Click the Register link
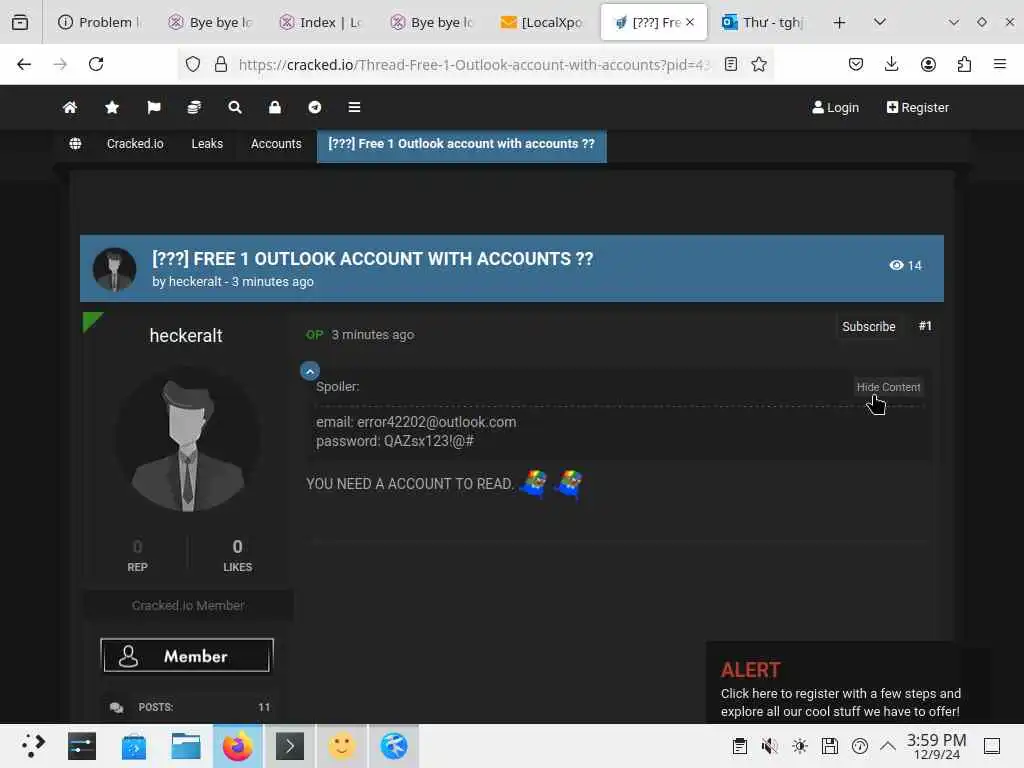The image size is (1024, 768). [x=918, y=108]
